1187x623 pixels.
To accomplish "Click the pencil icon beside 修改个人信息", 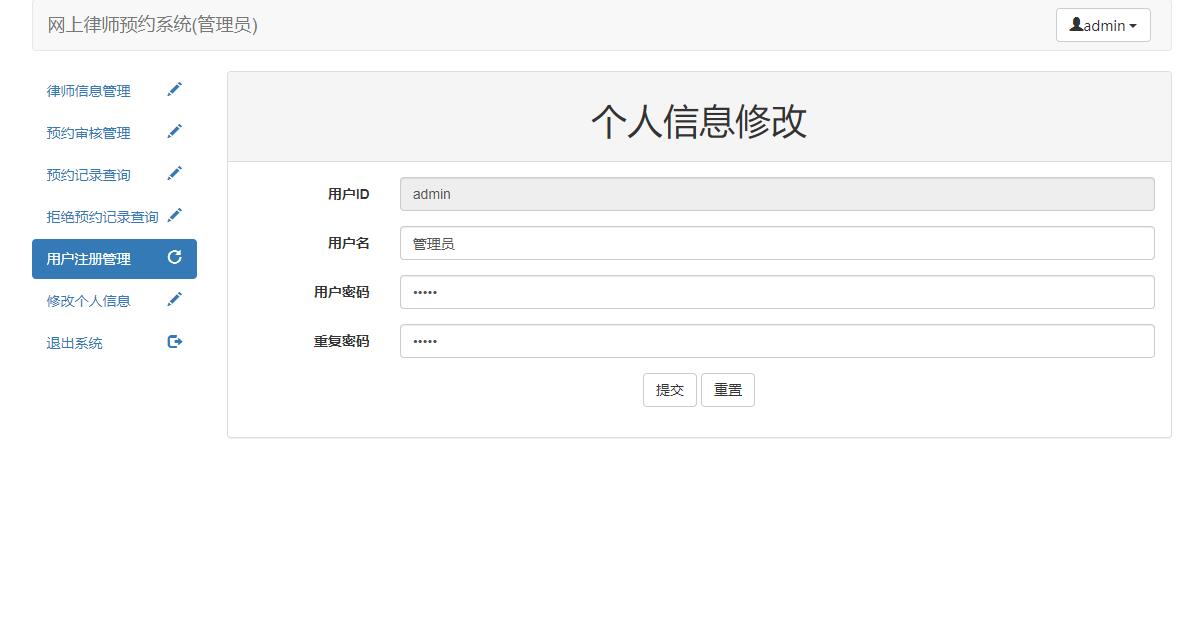I will click(x=175, y=299).
